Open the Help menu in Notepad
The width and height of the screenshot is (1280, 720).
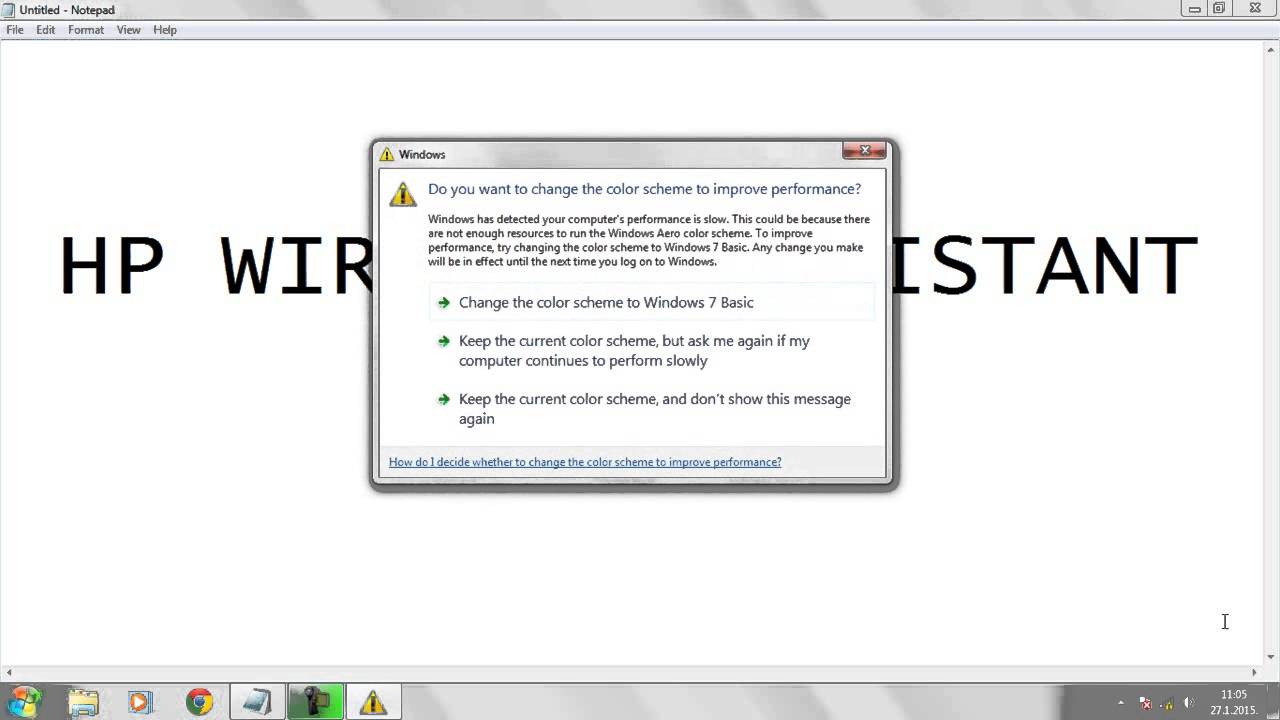pyautogui.click(x=165, y=30)
